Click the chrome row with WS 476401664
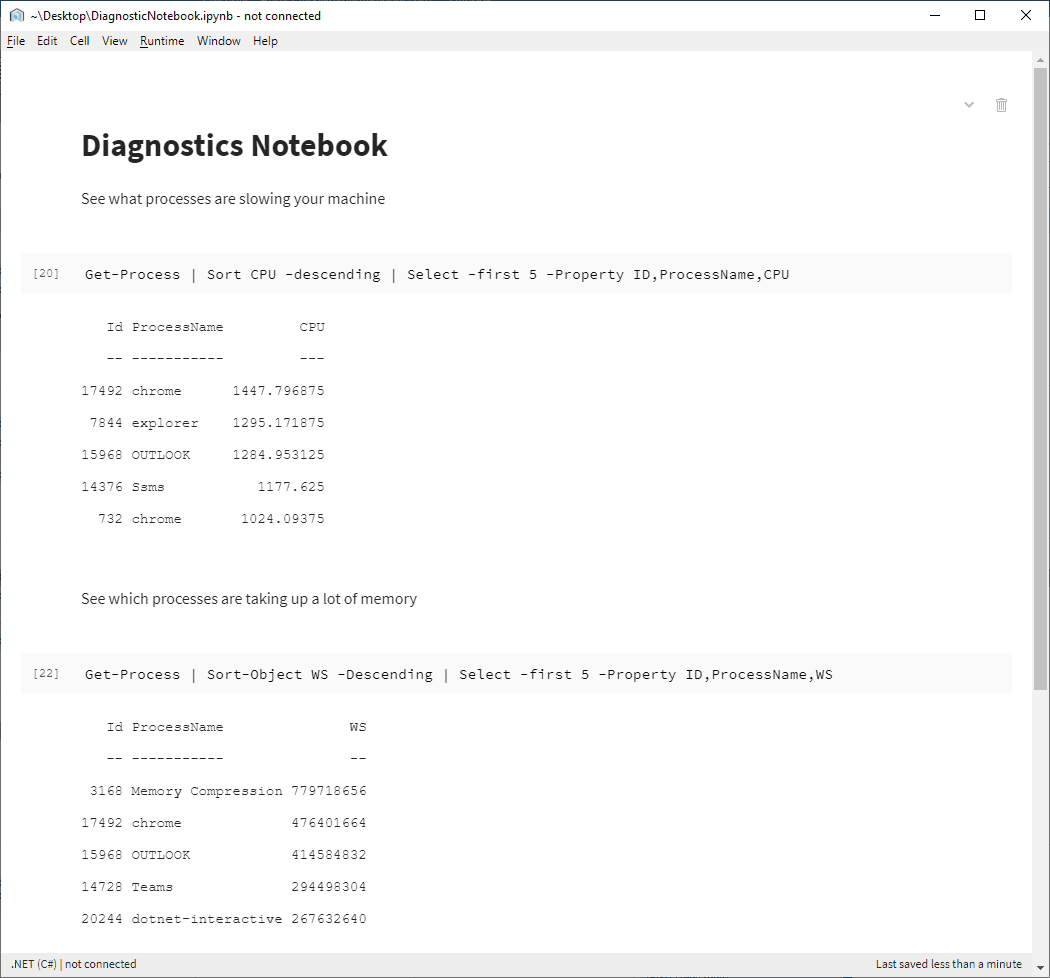Viewport: 1050px width, 978px height. tap(224, 823)
